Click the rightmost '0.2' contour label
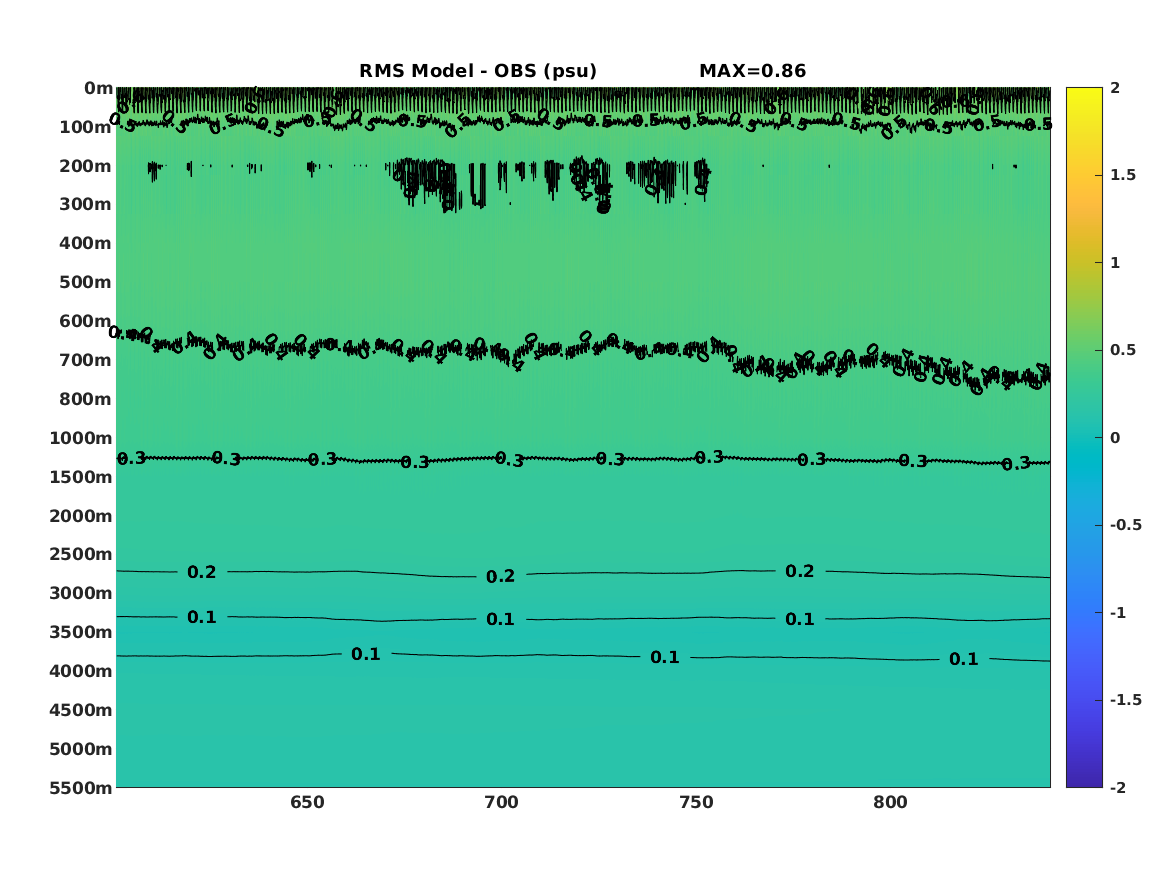 [x=800, y=571]
